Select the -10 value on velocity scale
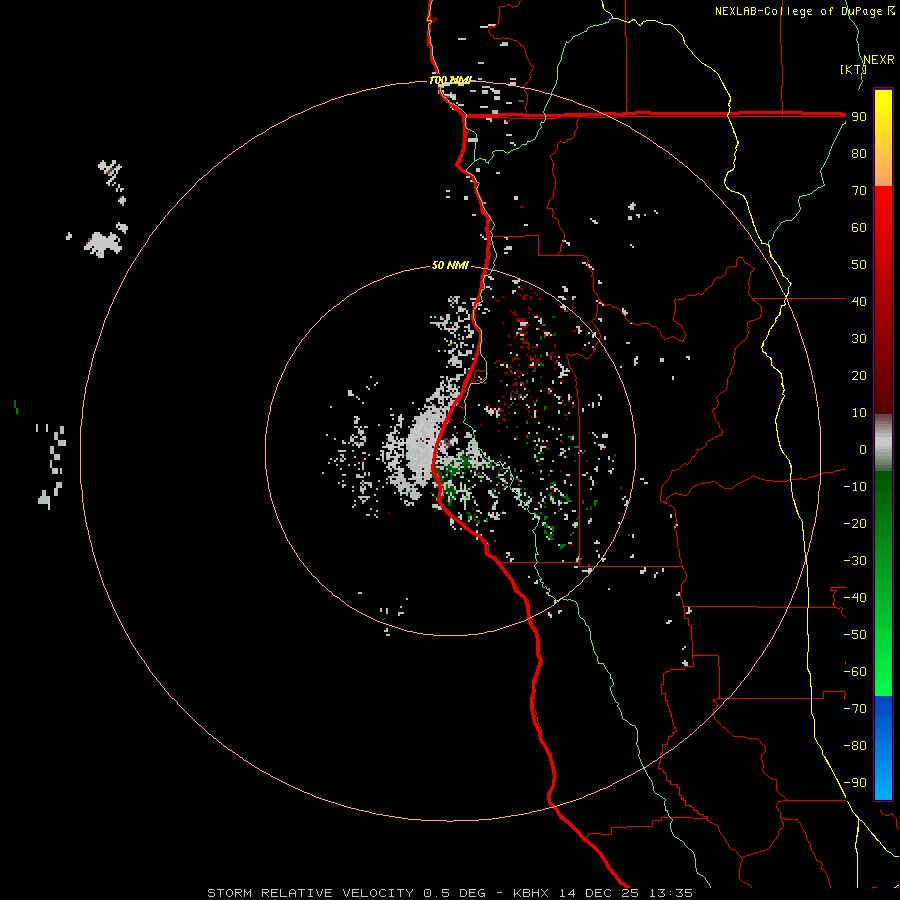 (x=855, y=487)
